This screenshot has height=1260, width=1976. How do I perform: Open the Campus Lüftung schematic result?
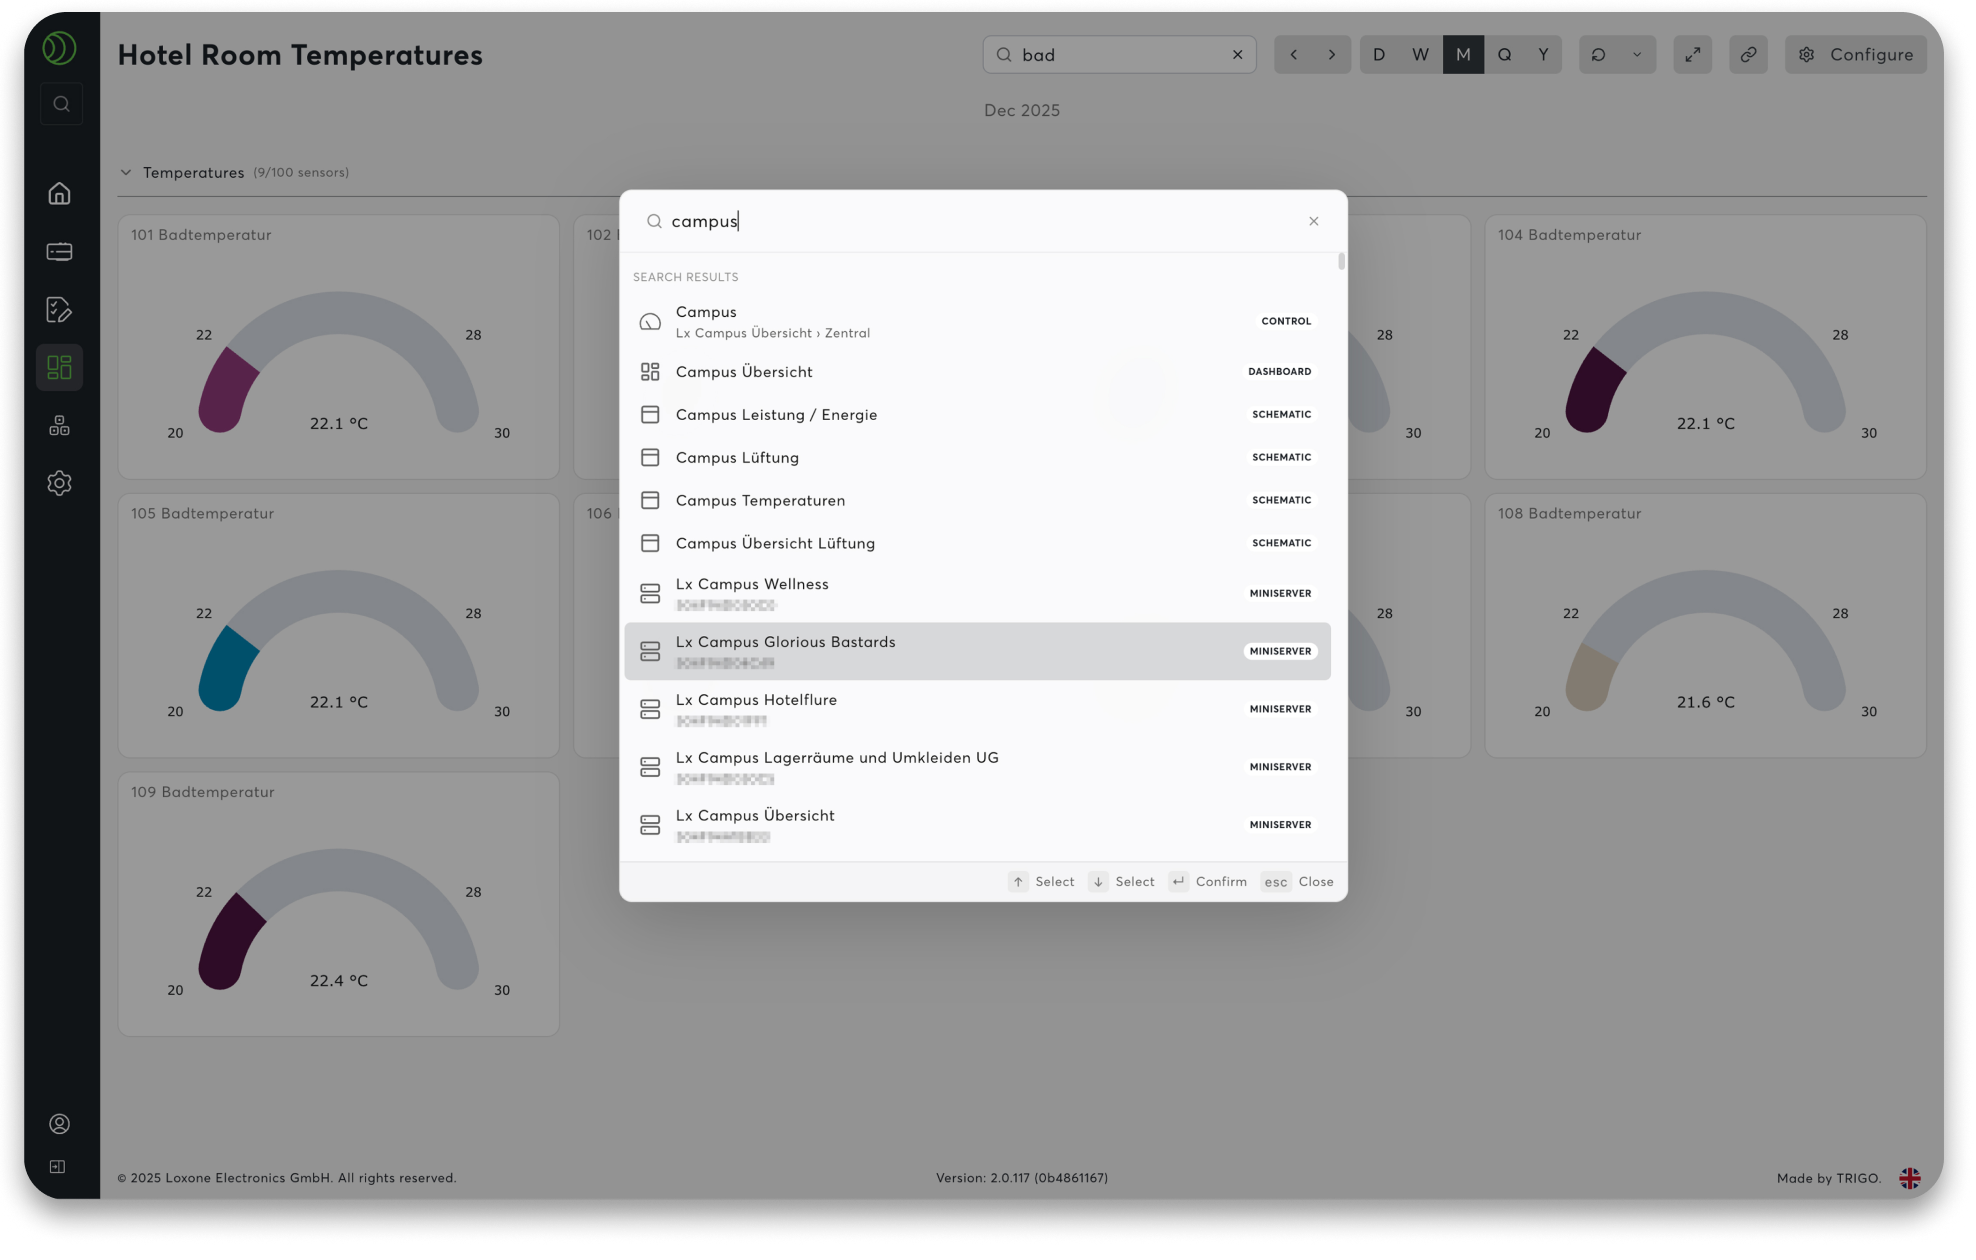click(x=978, y=458)
